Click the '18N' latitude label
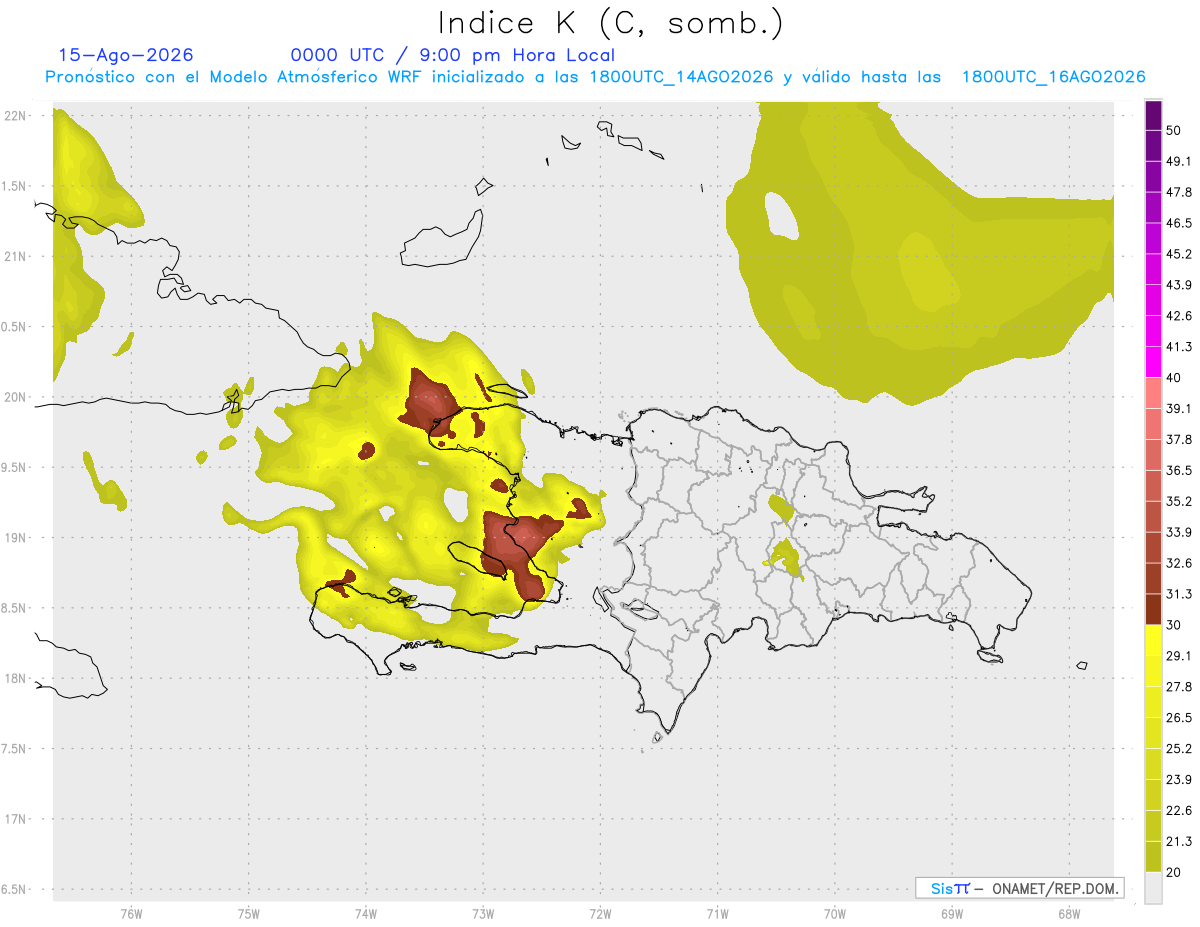This screenshot has height=927, width=1200. click(x=15, y=678)
